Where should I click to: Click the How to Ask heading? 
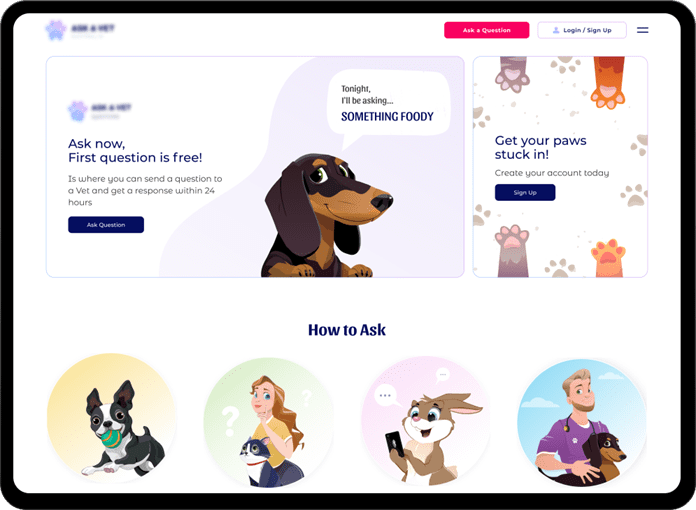pyautogui.click(x=347, y=330)
